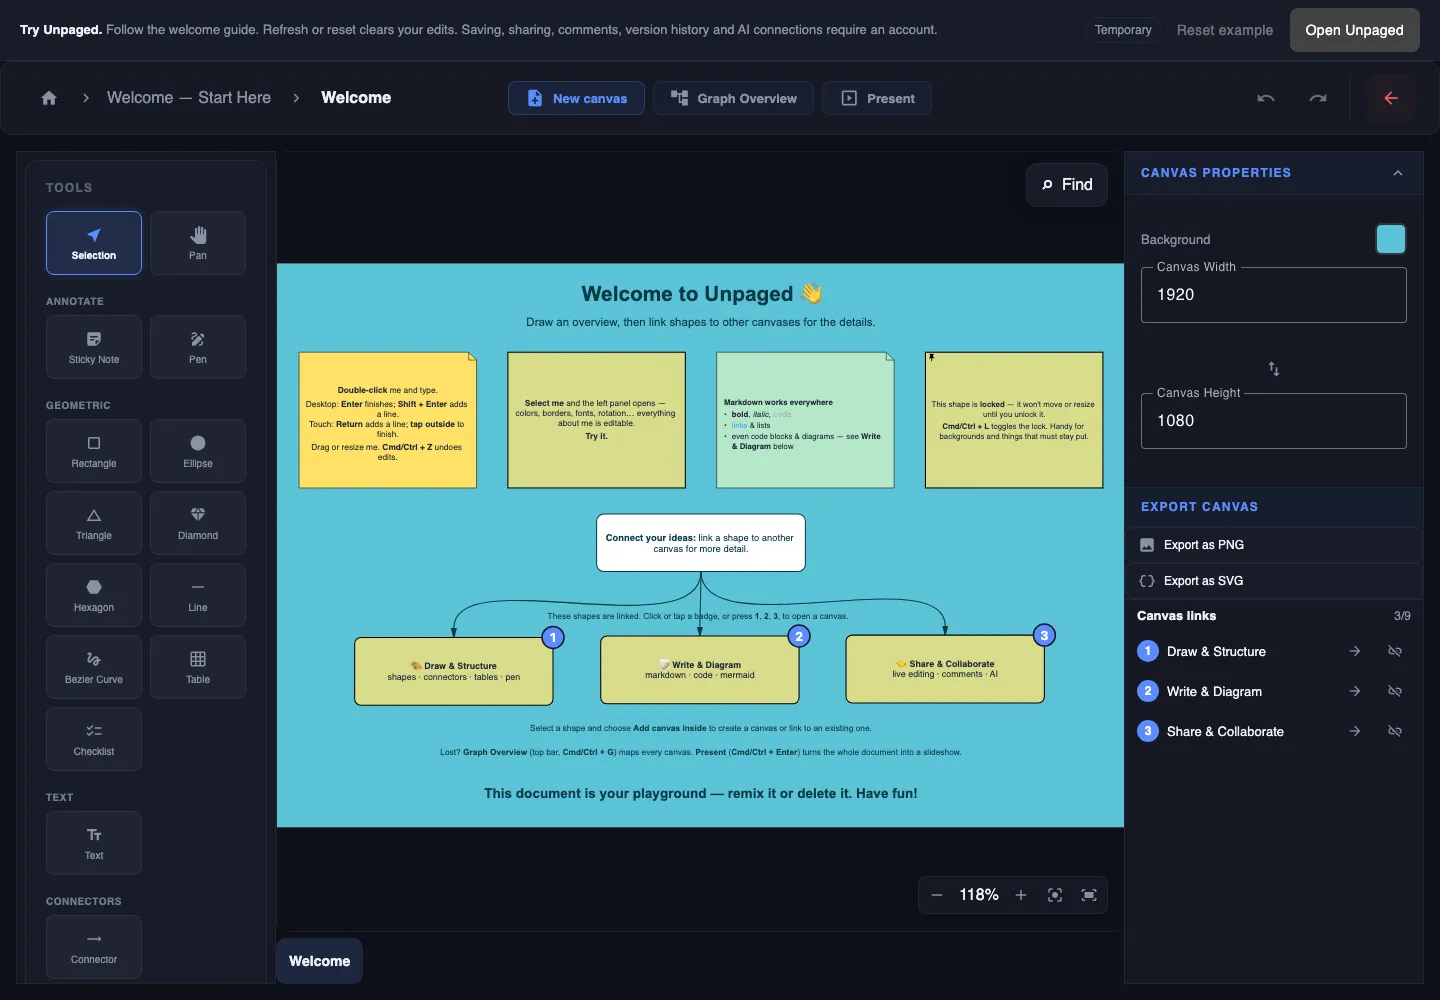Image resolution: width=1440 pixels, height=1000 pixels.
Task: Zoom out with the minus button
Action: tap(937, 895)
